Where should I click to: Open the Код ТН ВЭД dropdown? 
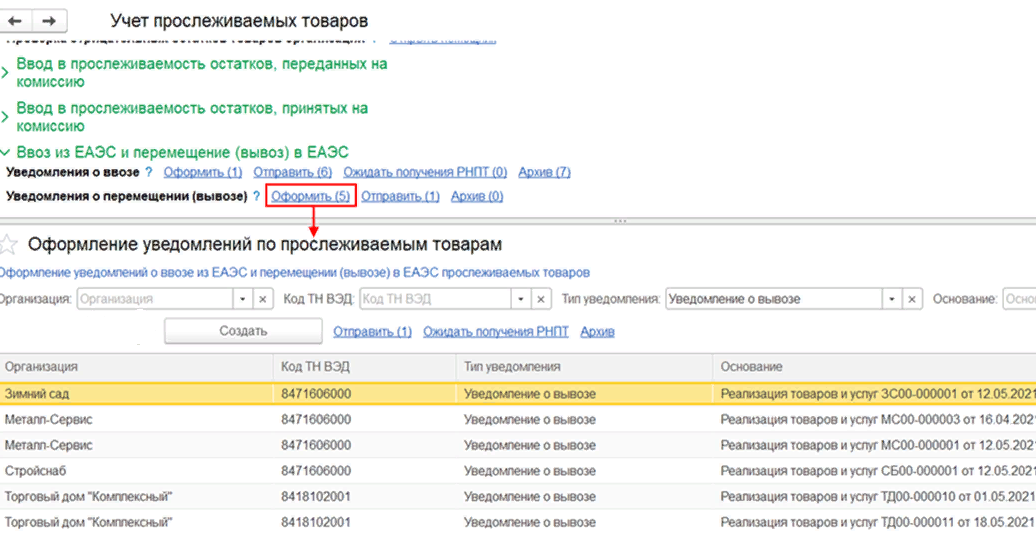(x=520, y=299)
